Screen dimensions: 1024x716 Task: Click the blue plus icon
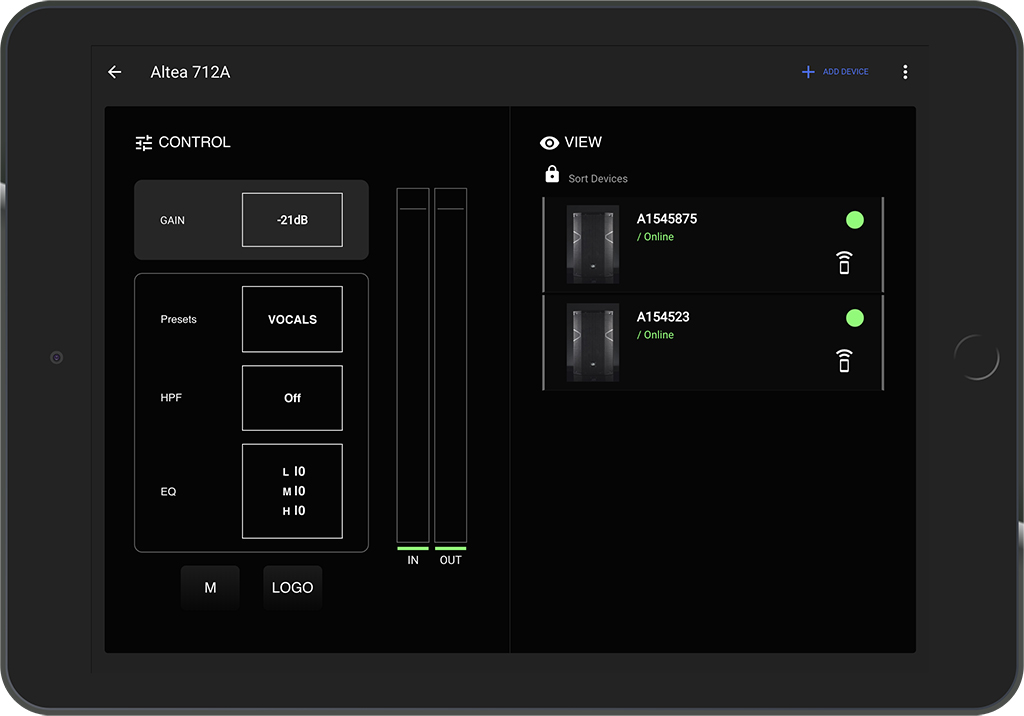click(x=808, y=72)
